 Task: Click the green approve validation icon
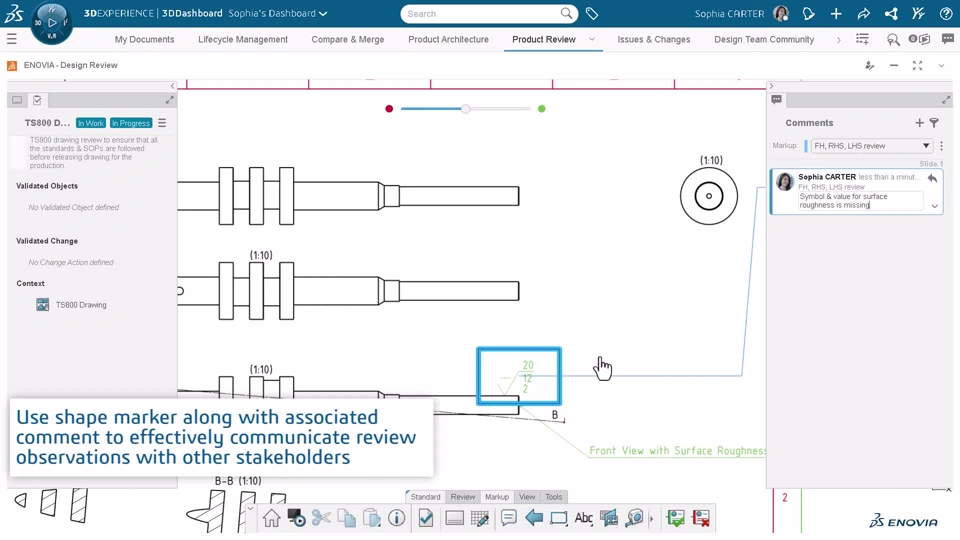[x=675, y=518]
